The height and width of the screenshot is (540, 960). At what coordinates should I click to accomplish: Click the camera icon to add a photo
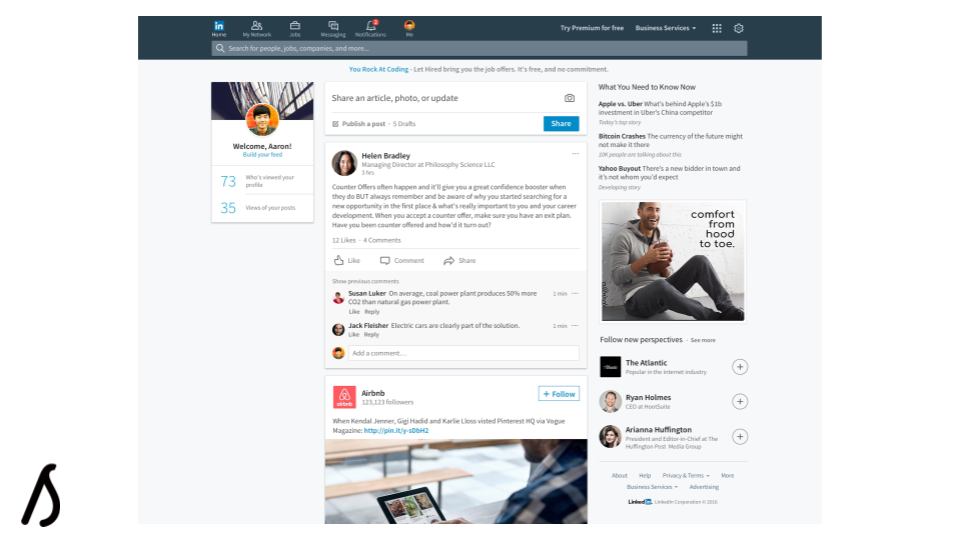(569, 98)
